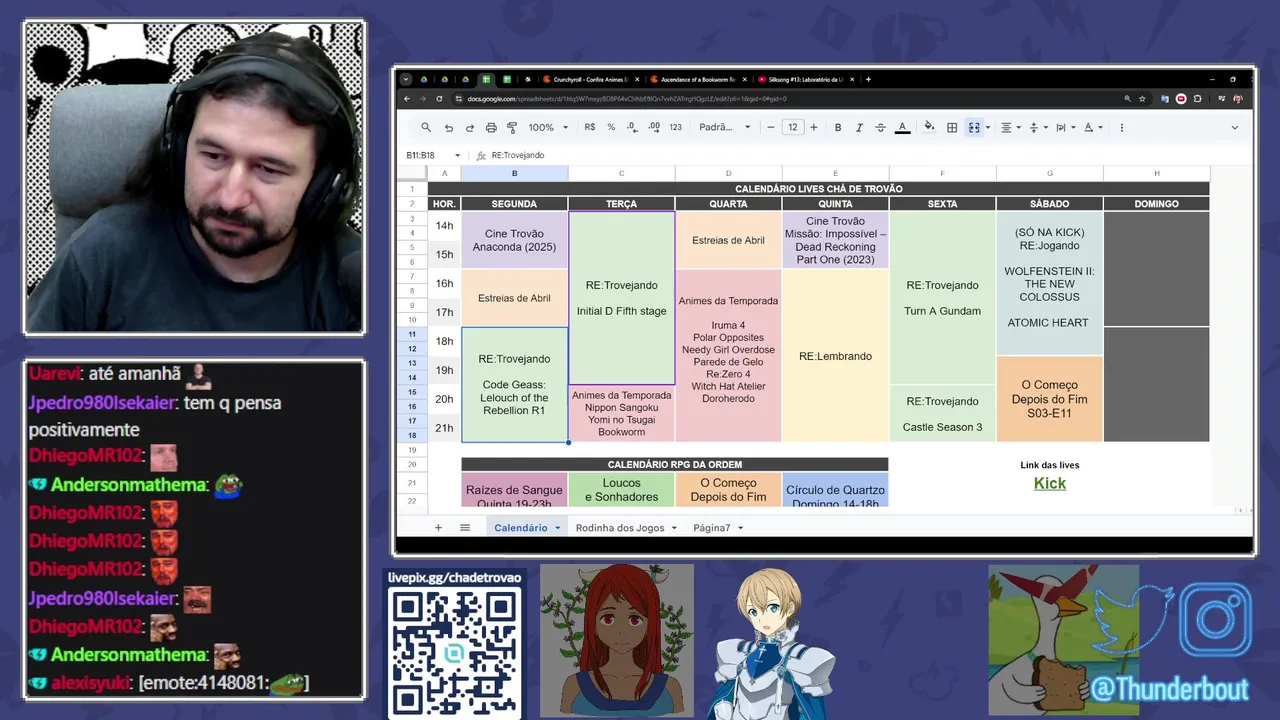The width and height of the screenshot is (1280, 720).
Task: Click decrease decimal places icon
Action: point(633,127)
